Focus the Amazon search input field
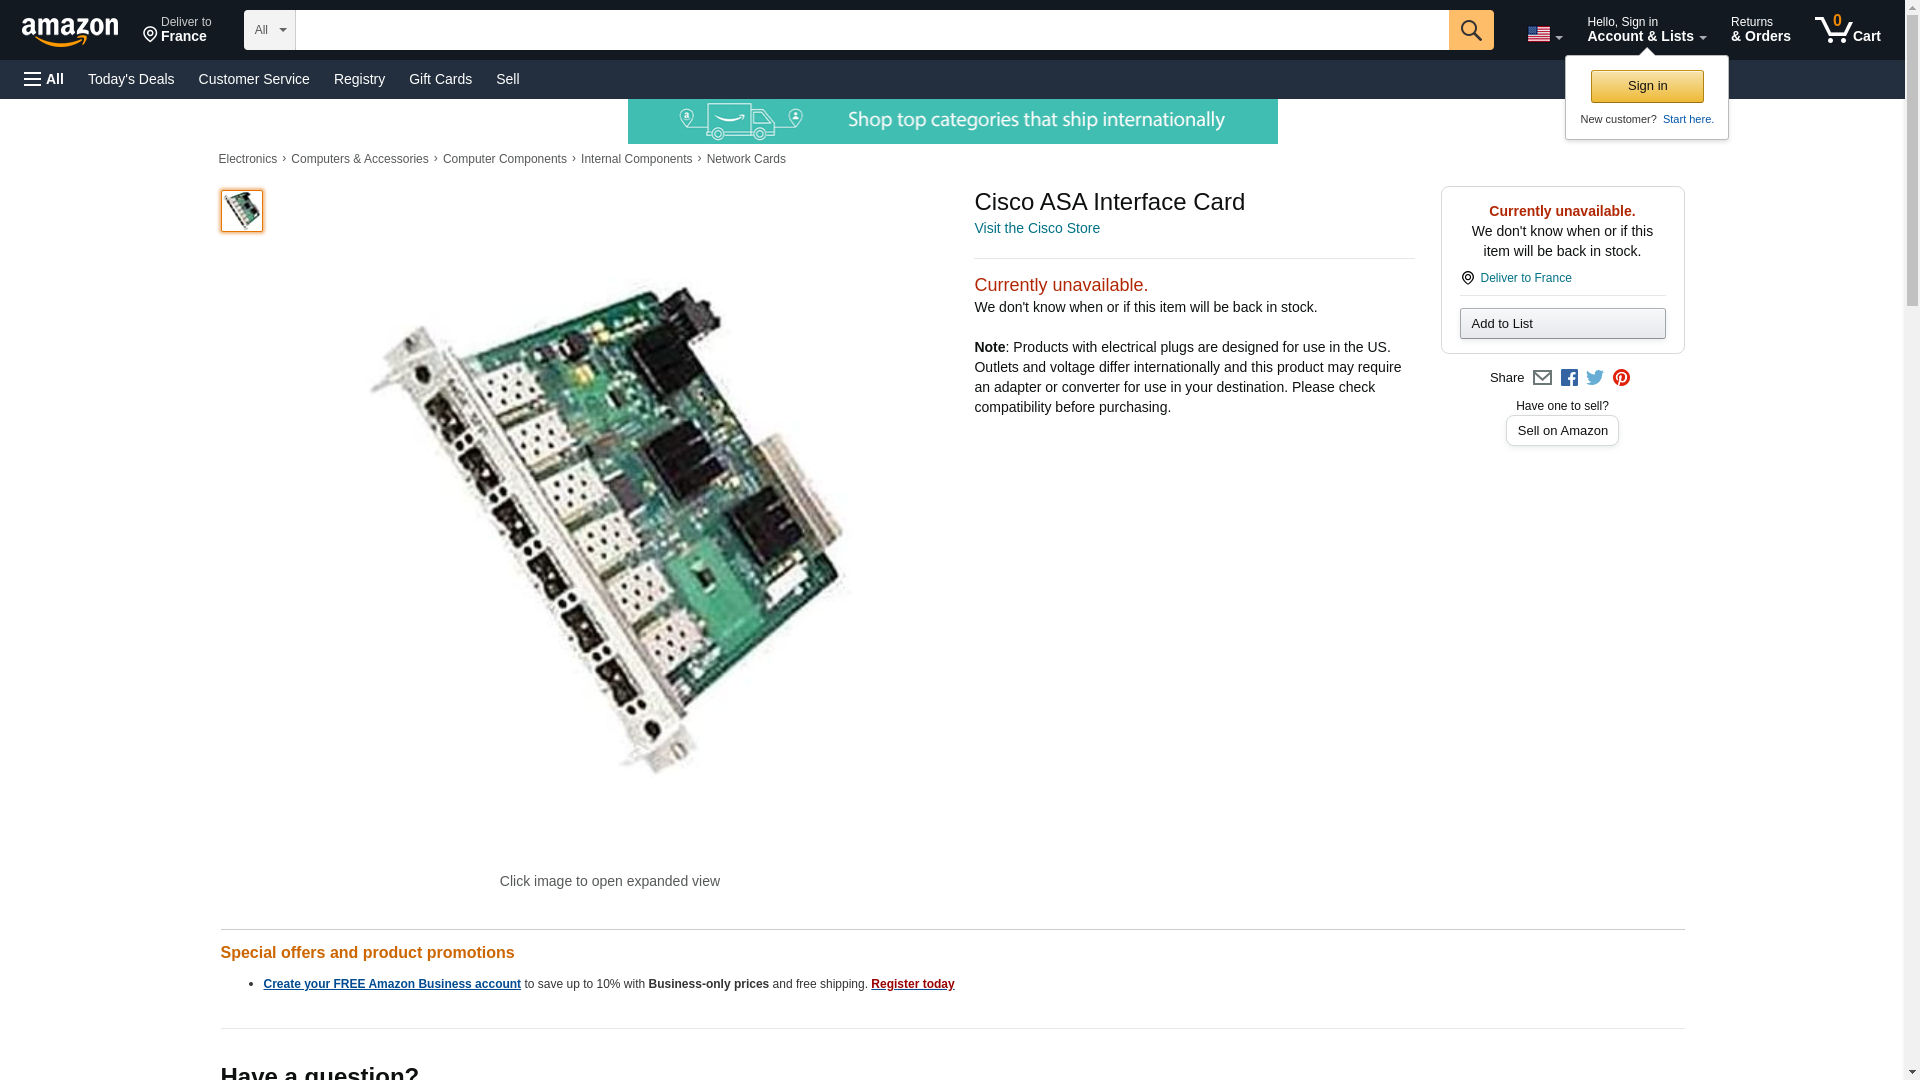 (870, 30)
